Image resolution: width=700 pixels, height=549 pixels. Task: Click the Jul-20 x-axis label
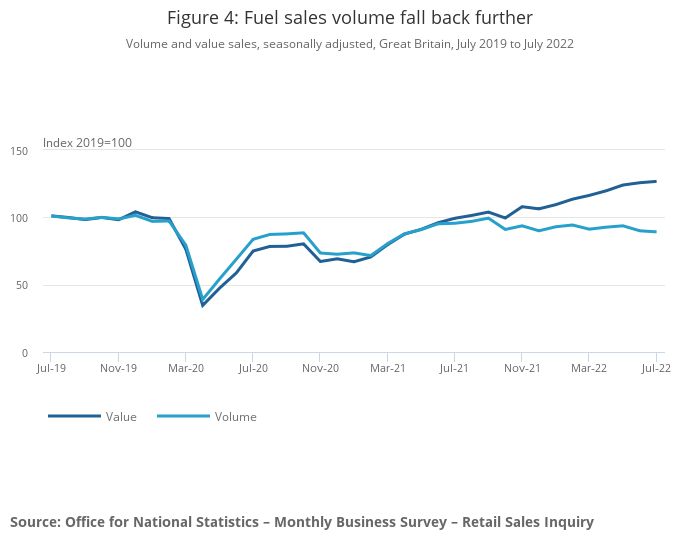253,368
